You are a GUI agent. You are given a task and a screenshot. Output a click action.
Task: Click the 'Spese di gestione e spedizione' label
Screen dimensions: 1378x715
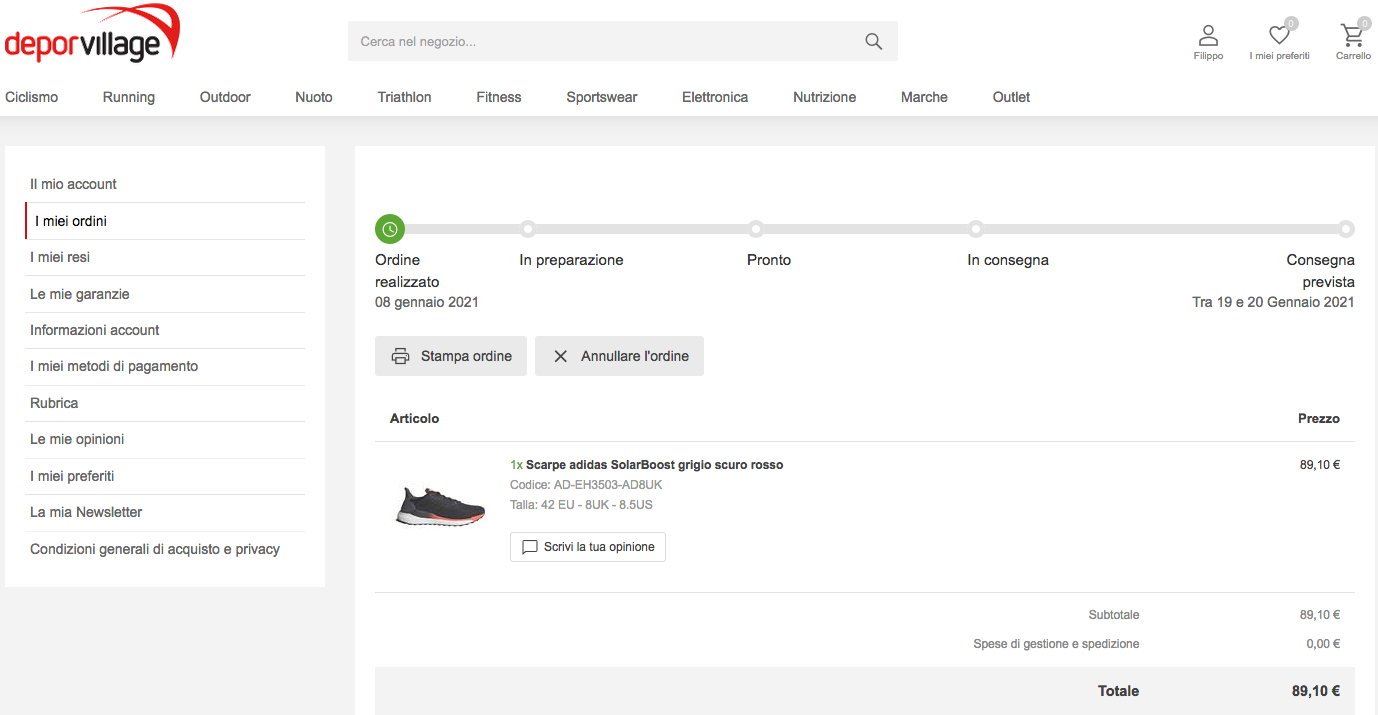coord(1056,644)
